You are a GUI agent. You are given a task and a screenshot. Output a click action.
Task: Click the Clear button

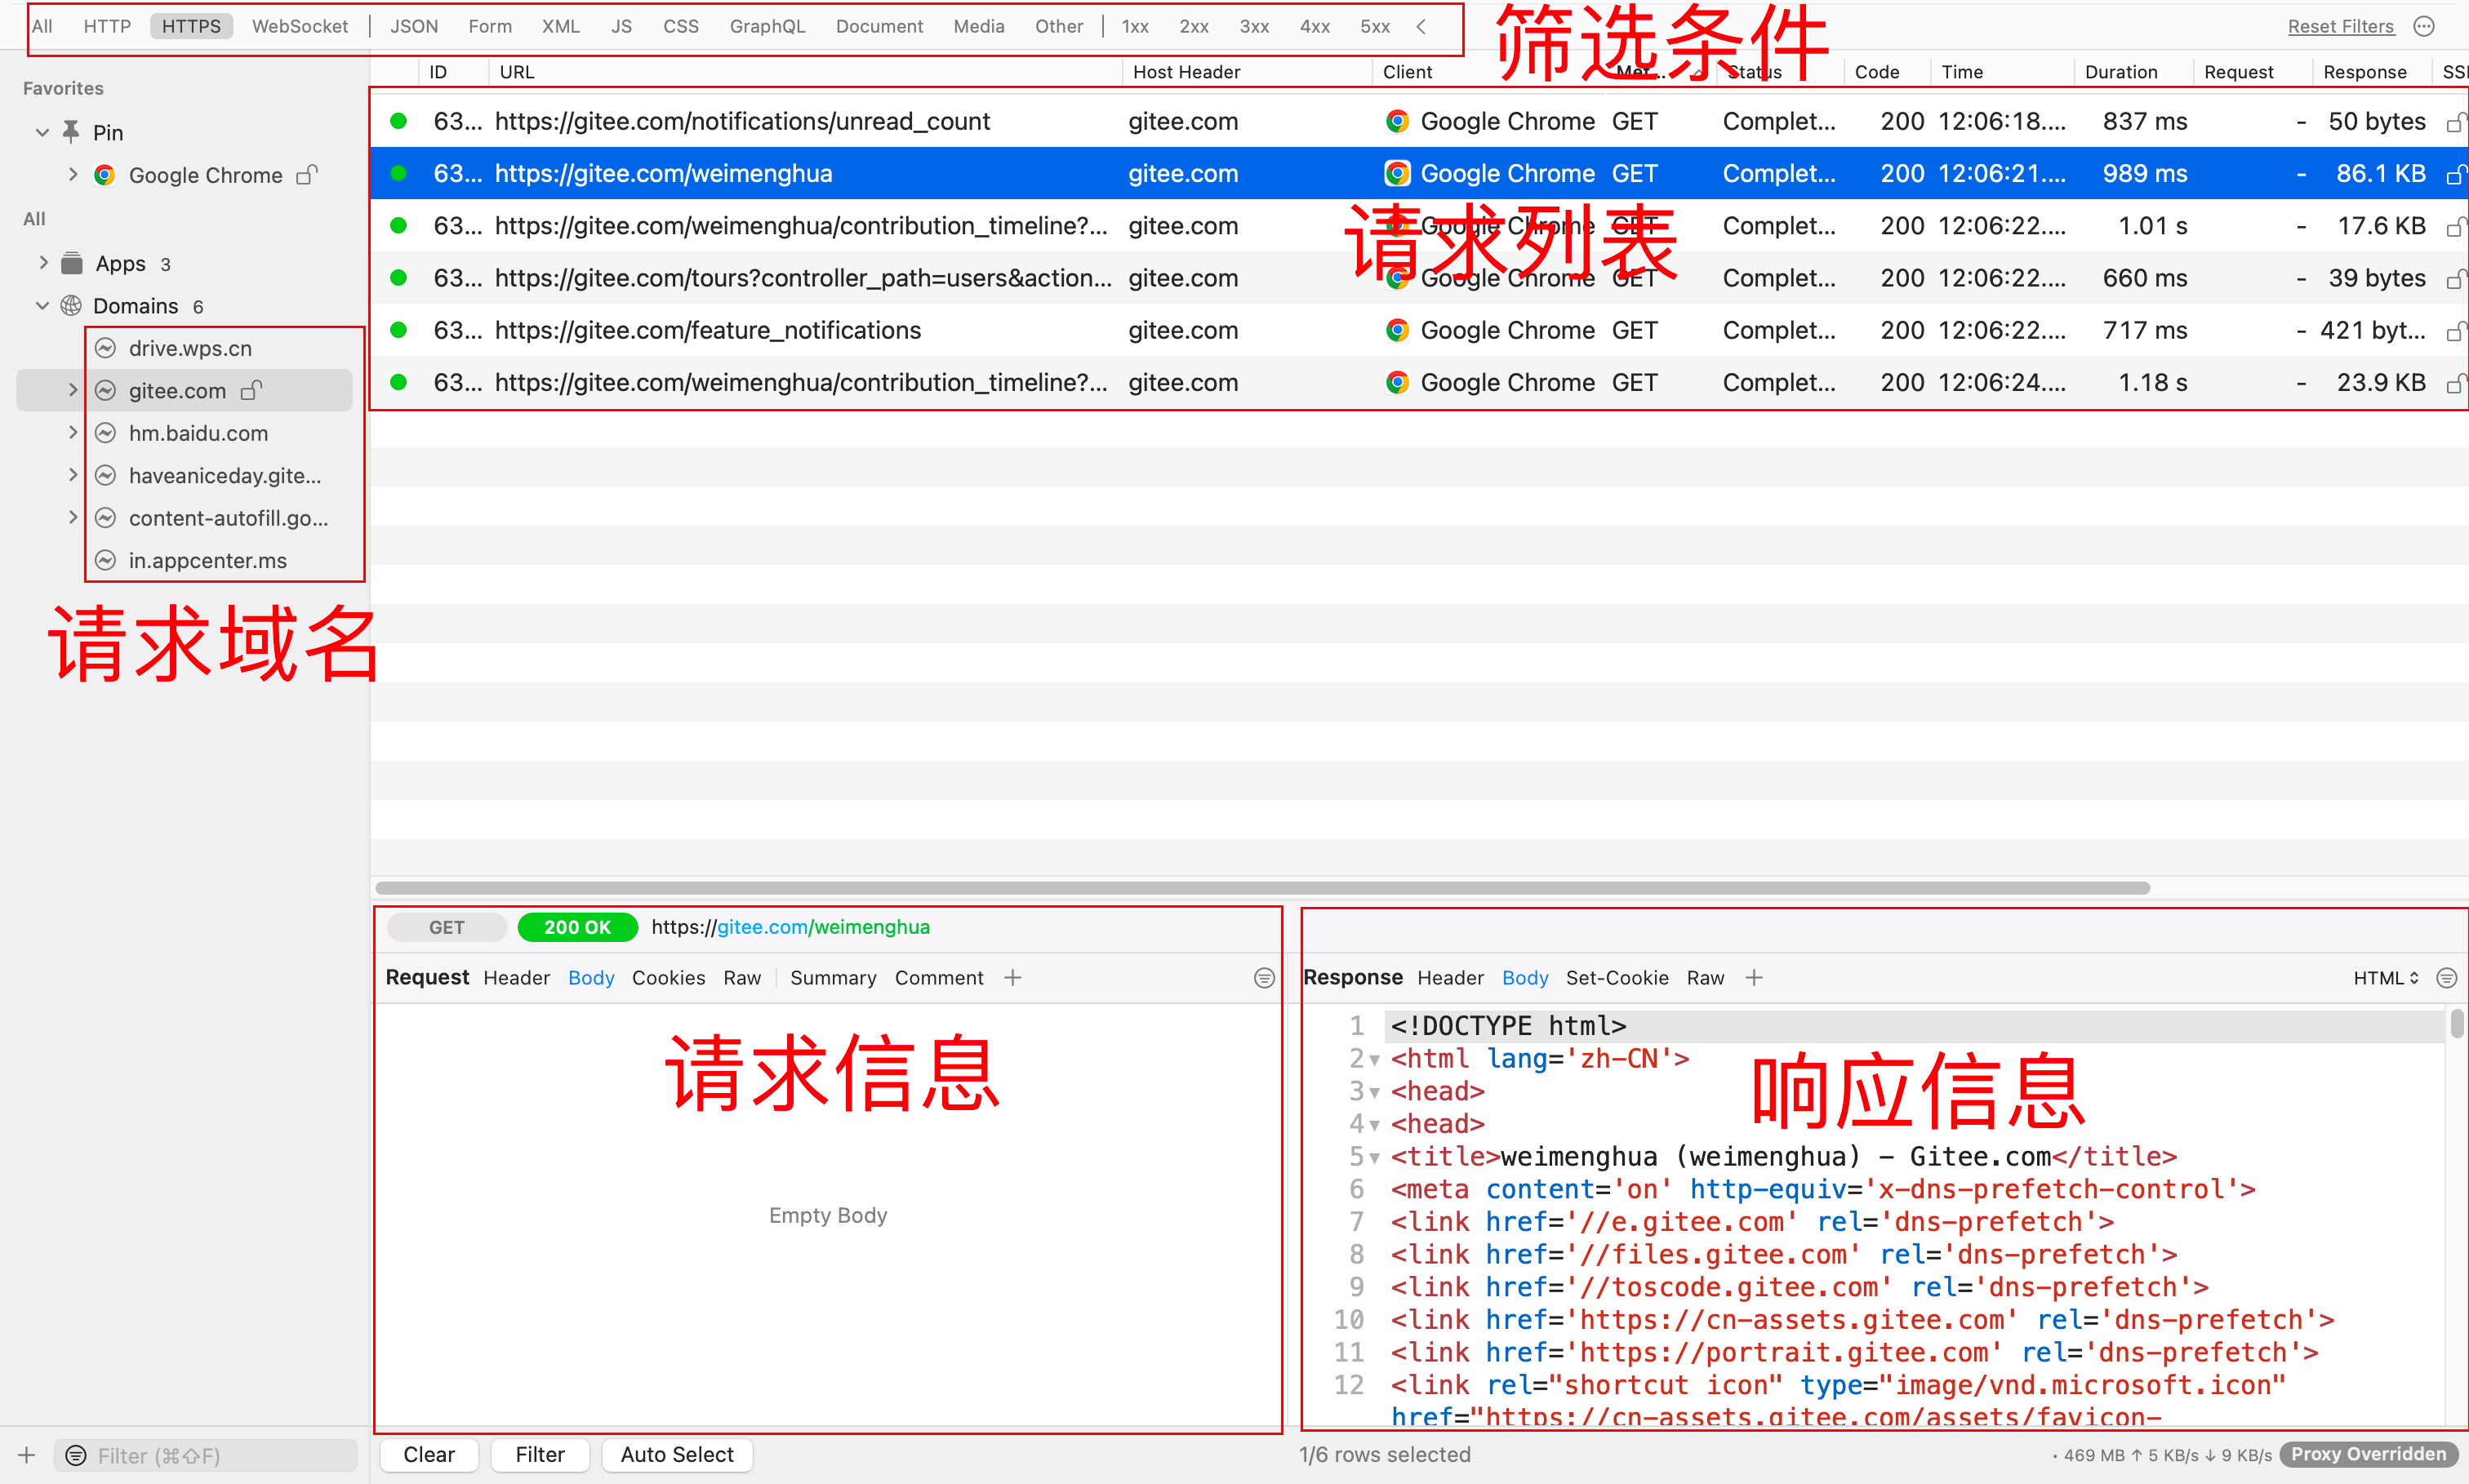pos(429,1455)
